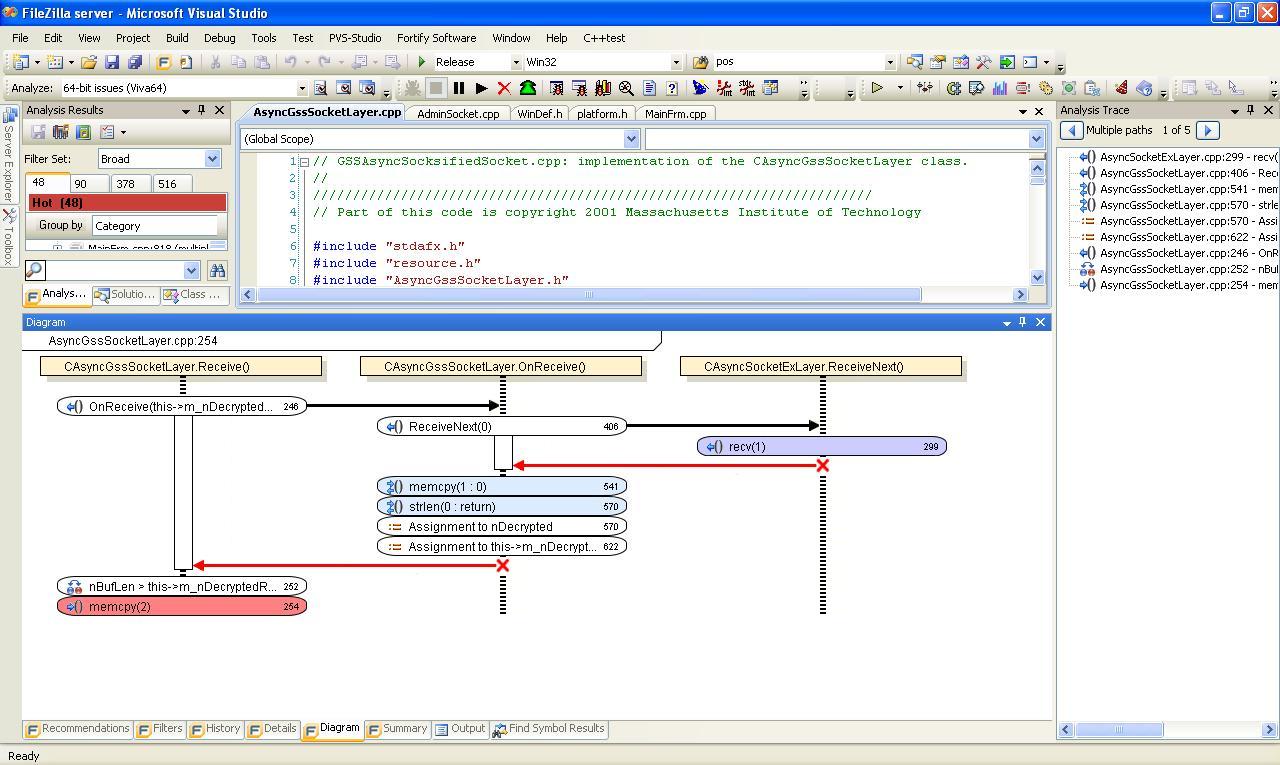Screen dimensions: 1280x765
Task: Click the recv(1) diagram node
Action: 821,447
